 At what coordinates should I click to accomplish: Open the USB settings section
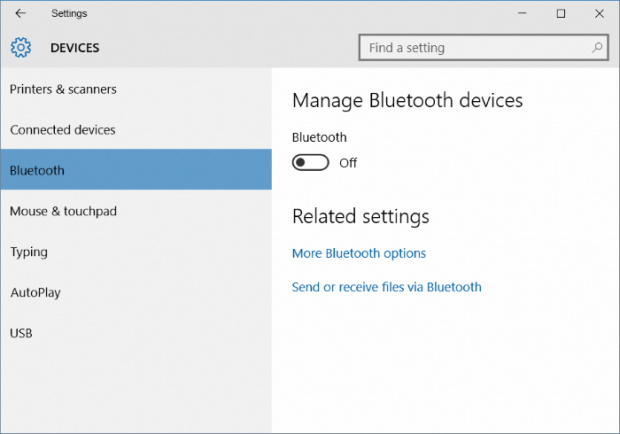pyautogui.click(x=21, y=333)
